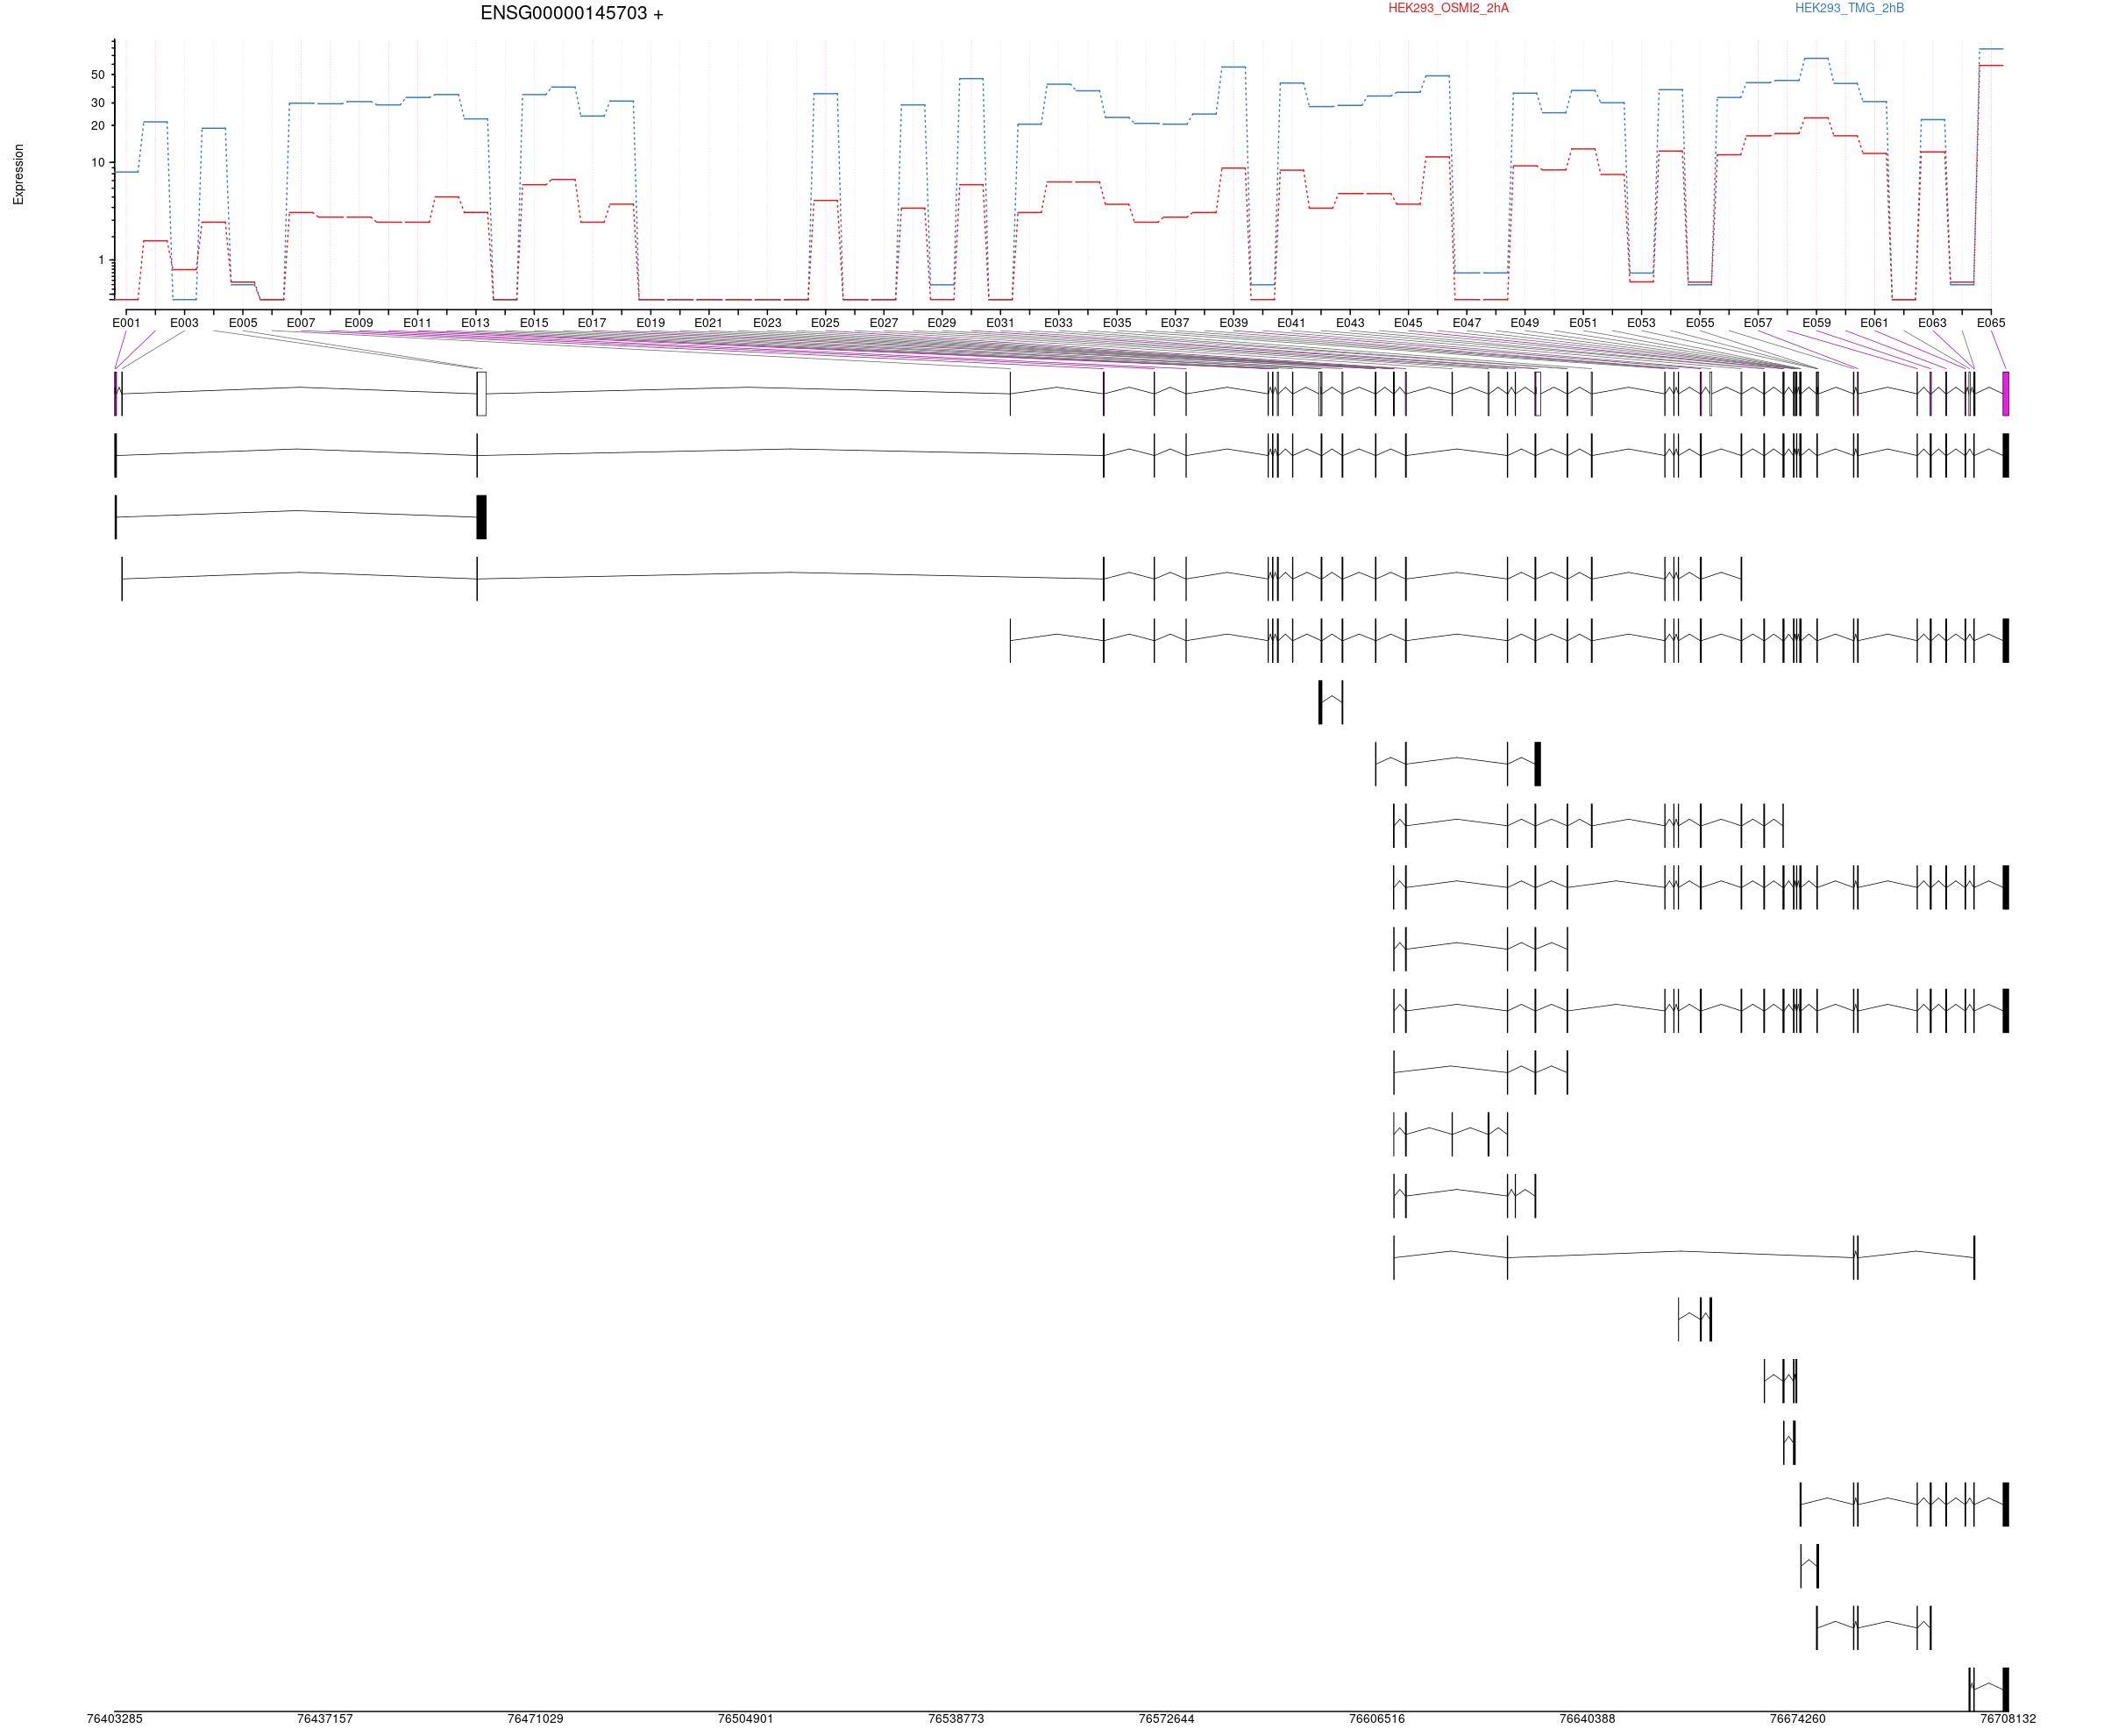Viewport: 2104px width, 1736px height.
Task: Click y-axis tick value 1
Action: 101,260
